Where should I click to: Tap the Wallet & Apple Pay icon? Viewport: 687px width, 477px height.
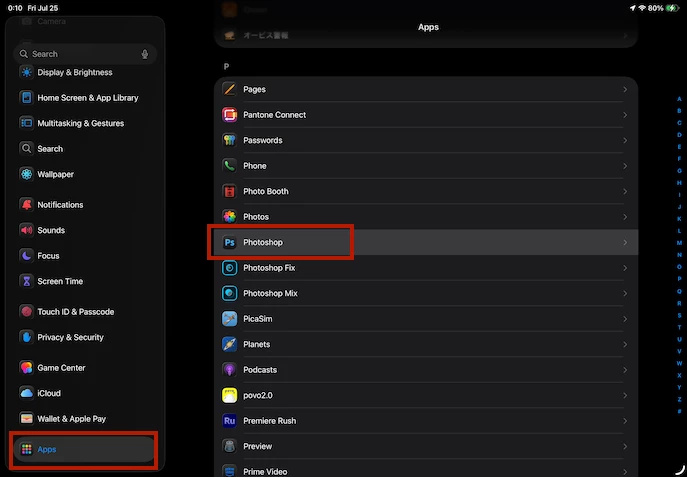point(27,419)
